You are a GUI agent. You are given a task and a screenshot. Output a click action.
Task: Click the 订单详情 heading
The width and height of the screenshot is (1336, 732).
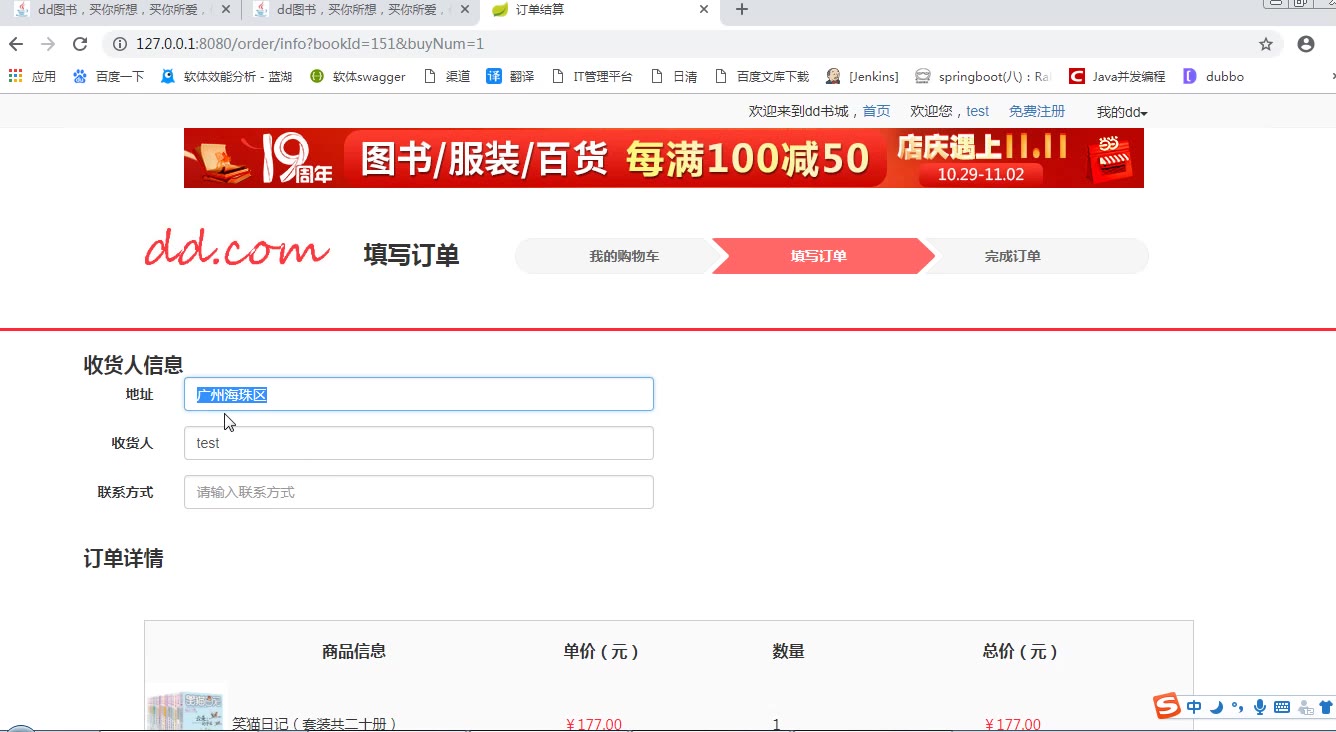coord(123,559)
